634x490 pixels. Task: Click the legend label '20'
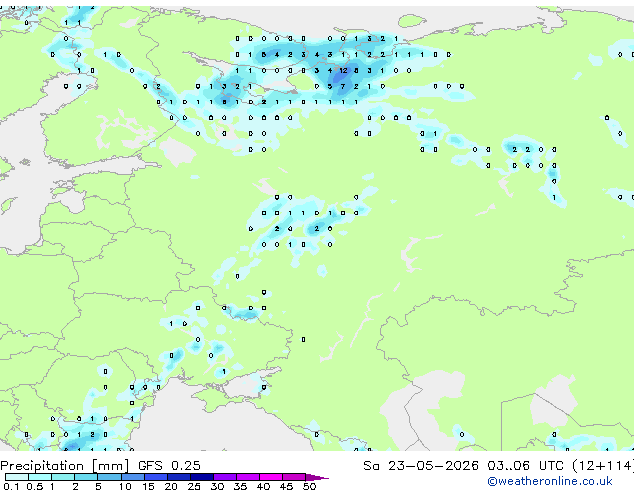[x=171, y=486]
